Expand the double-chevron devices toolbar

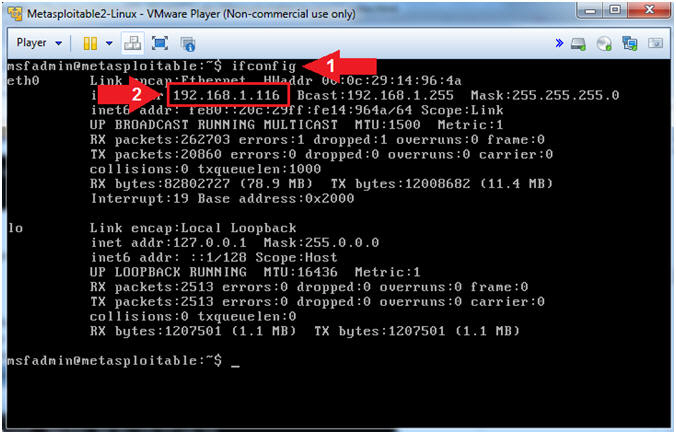(559, 43)
